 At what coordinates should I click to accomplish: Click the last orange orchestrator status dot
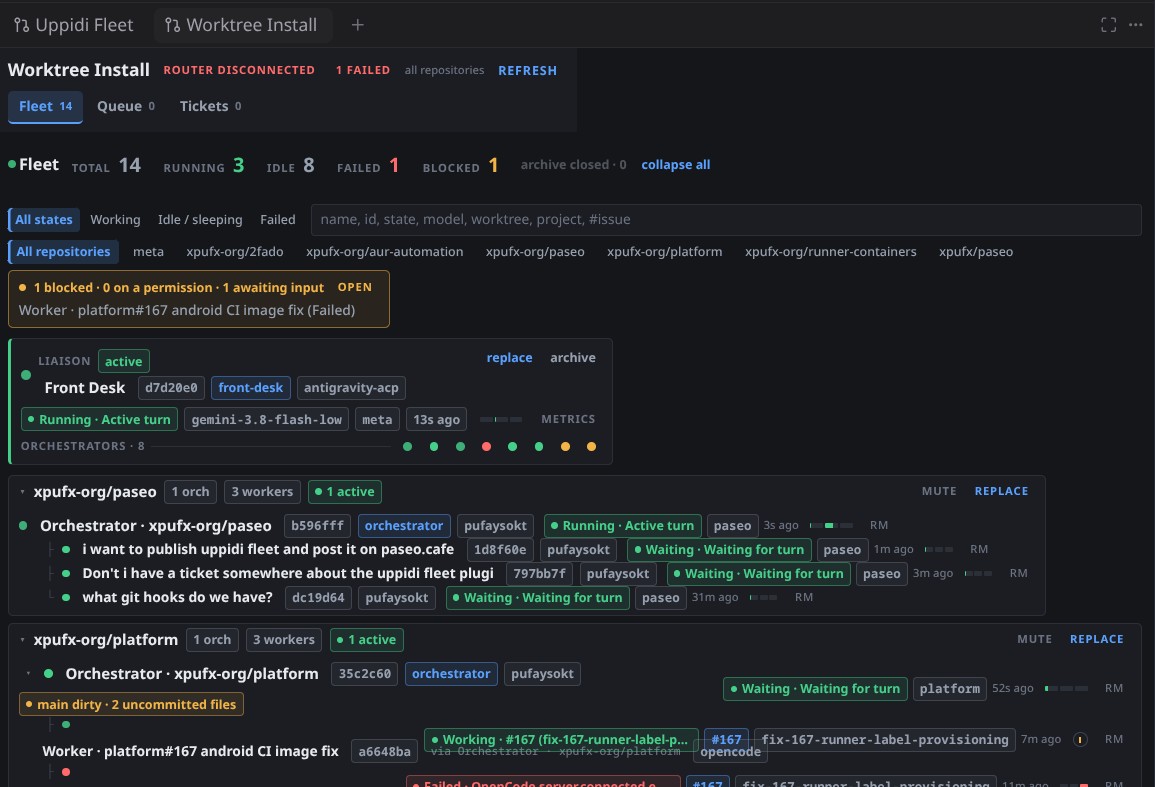591,447
